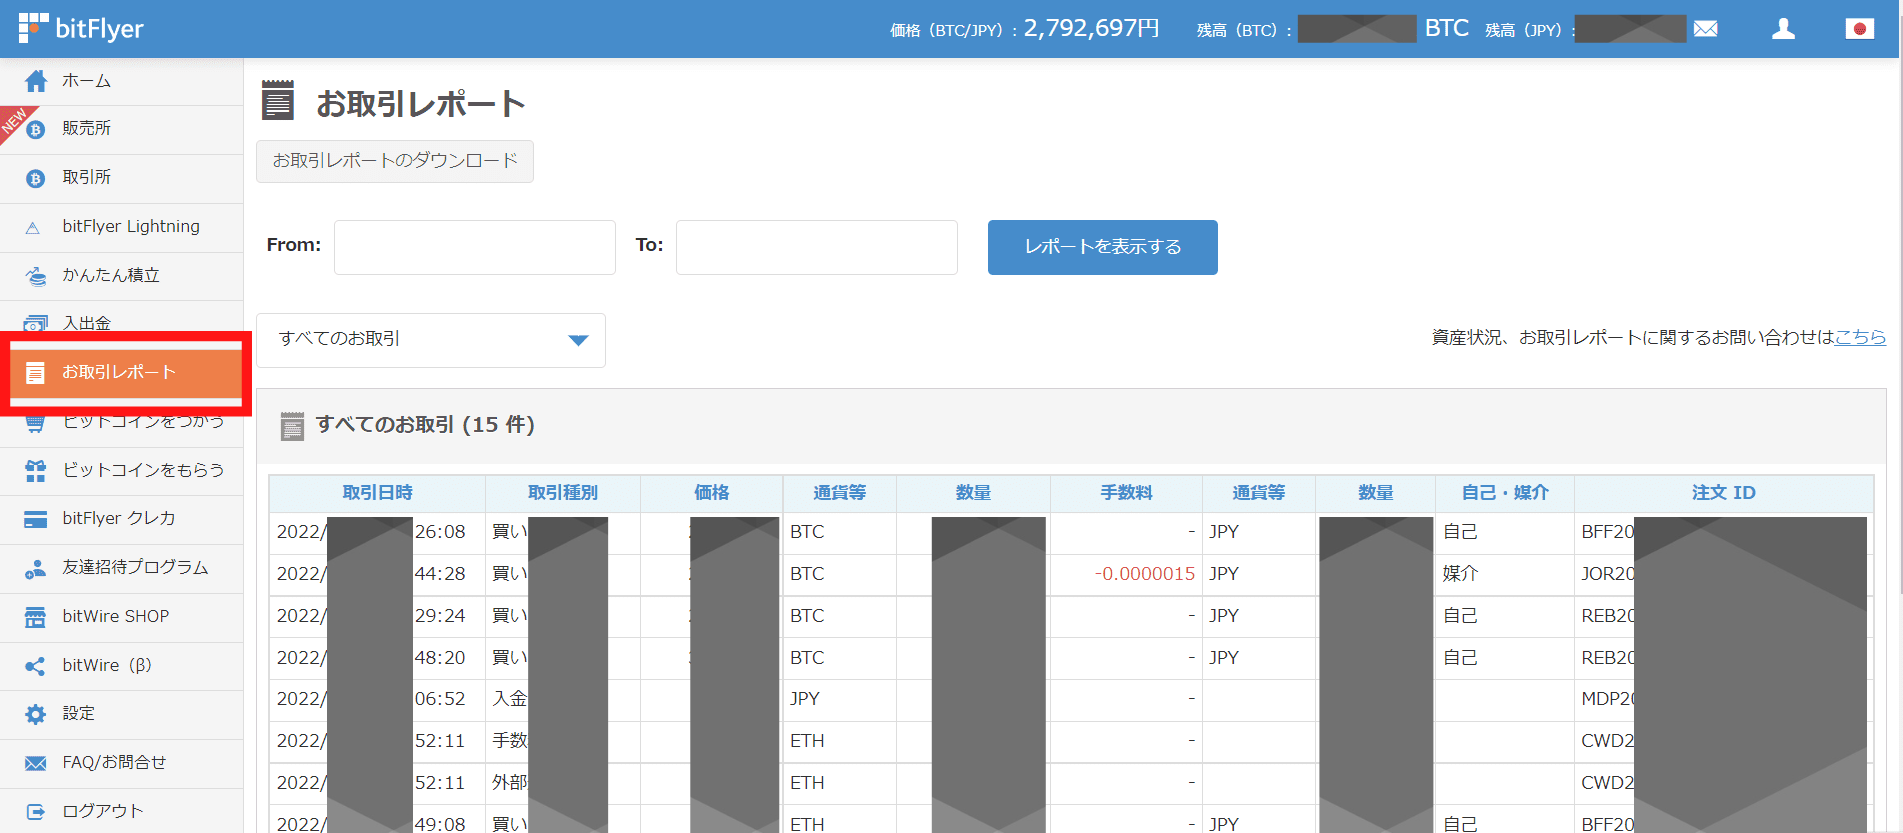Click the かんたん積立 coins icon
The height and width of the screenshot is (833, 1903).
36,276
